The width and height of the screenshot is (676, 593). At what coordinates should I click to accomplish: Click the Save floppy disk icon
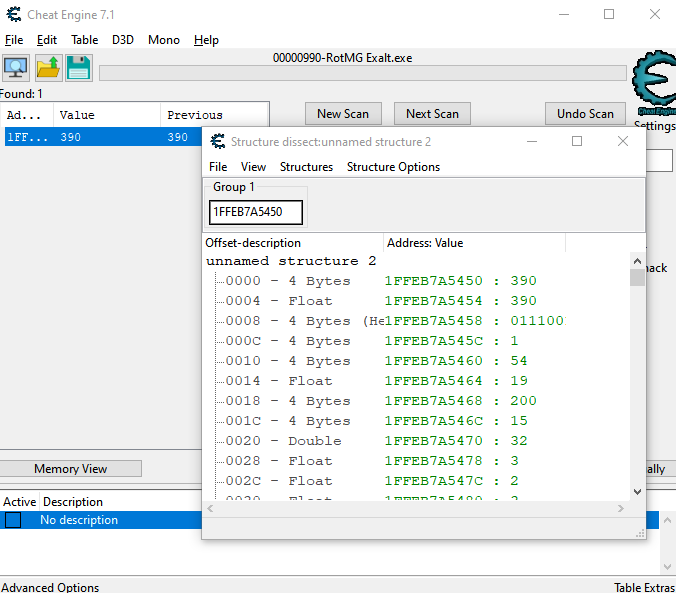coord(79,68)
